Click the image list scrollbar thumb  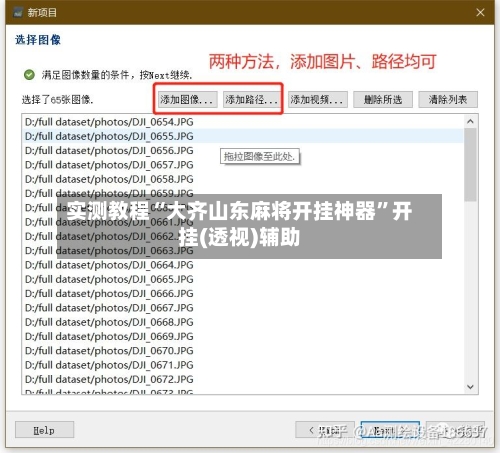(x=470, y=165)
